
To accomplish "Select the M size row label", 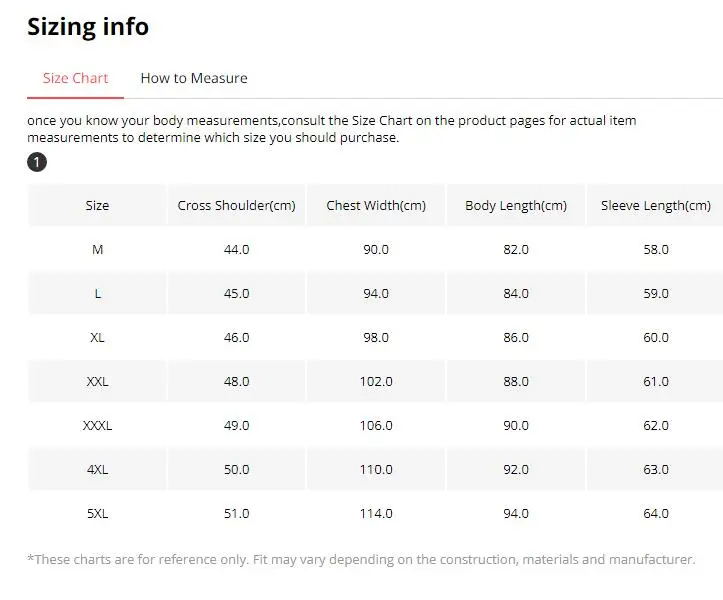I will pos(97,250).
